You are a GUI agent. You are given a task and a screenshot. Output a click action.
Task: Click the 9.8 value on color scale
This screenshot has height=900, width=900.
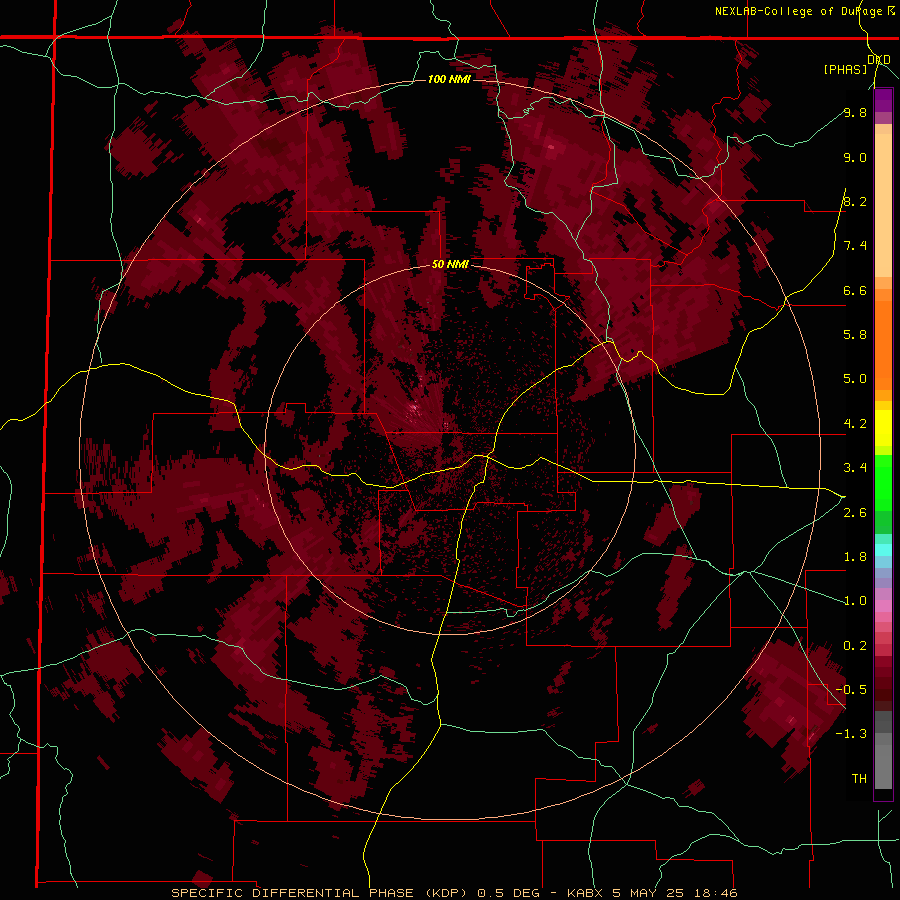(855, 112)
